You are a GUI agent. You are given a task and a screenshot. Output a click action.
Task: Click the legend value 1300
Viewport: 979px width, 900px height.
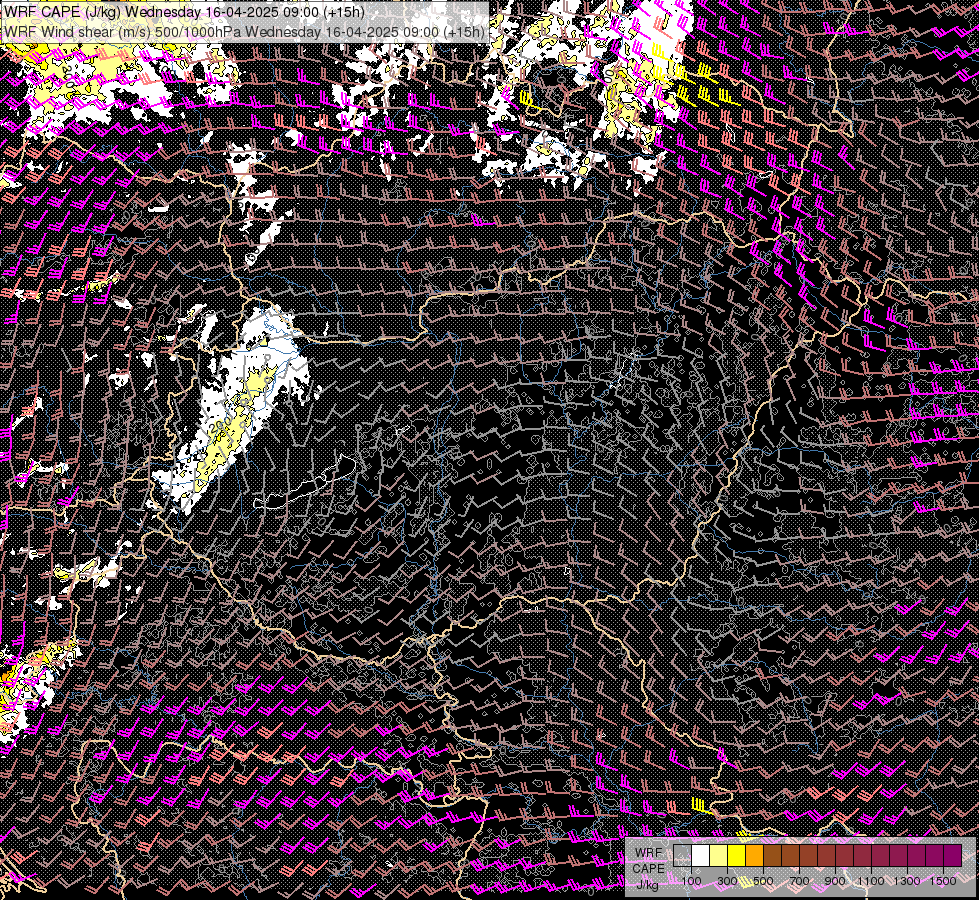point(907,881)
